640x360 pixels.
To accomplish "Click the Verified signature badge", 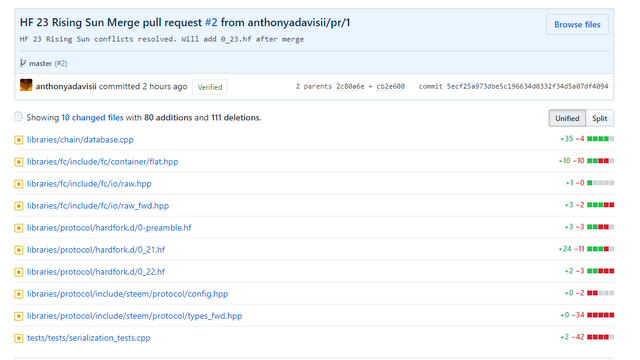I will (210, 87).
